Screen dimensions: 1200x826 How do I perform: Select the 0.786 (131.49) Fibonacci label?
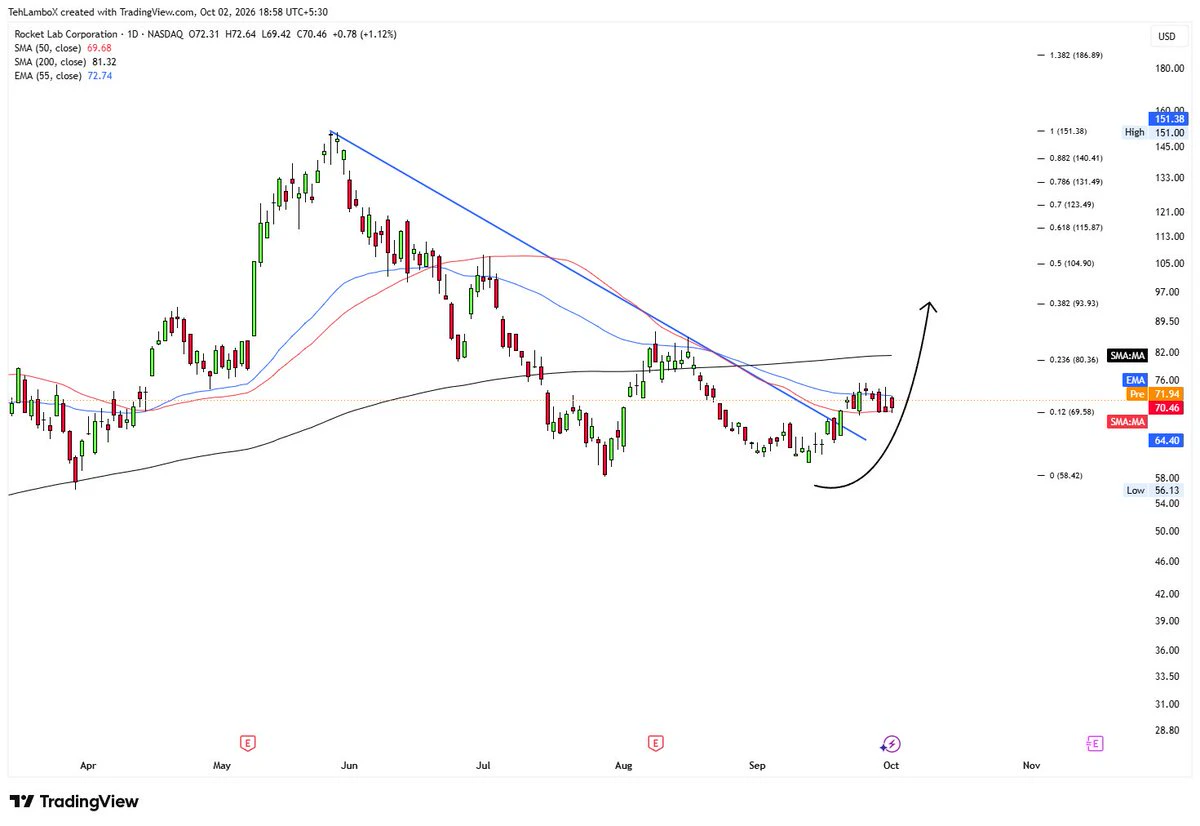pyautogui.click(x=1075, y=181)
